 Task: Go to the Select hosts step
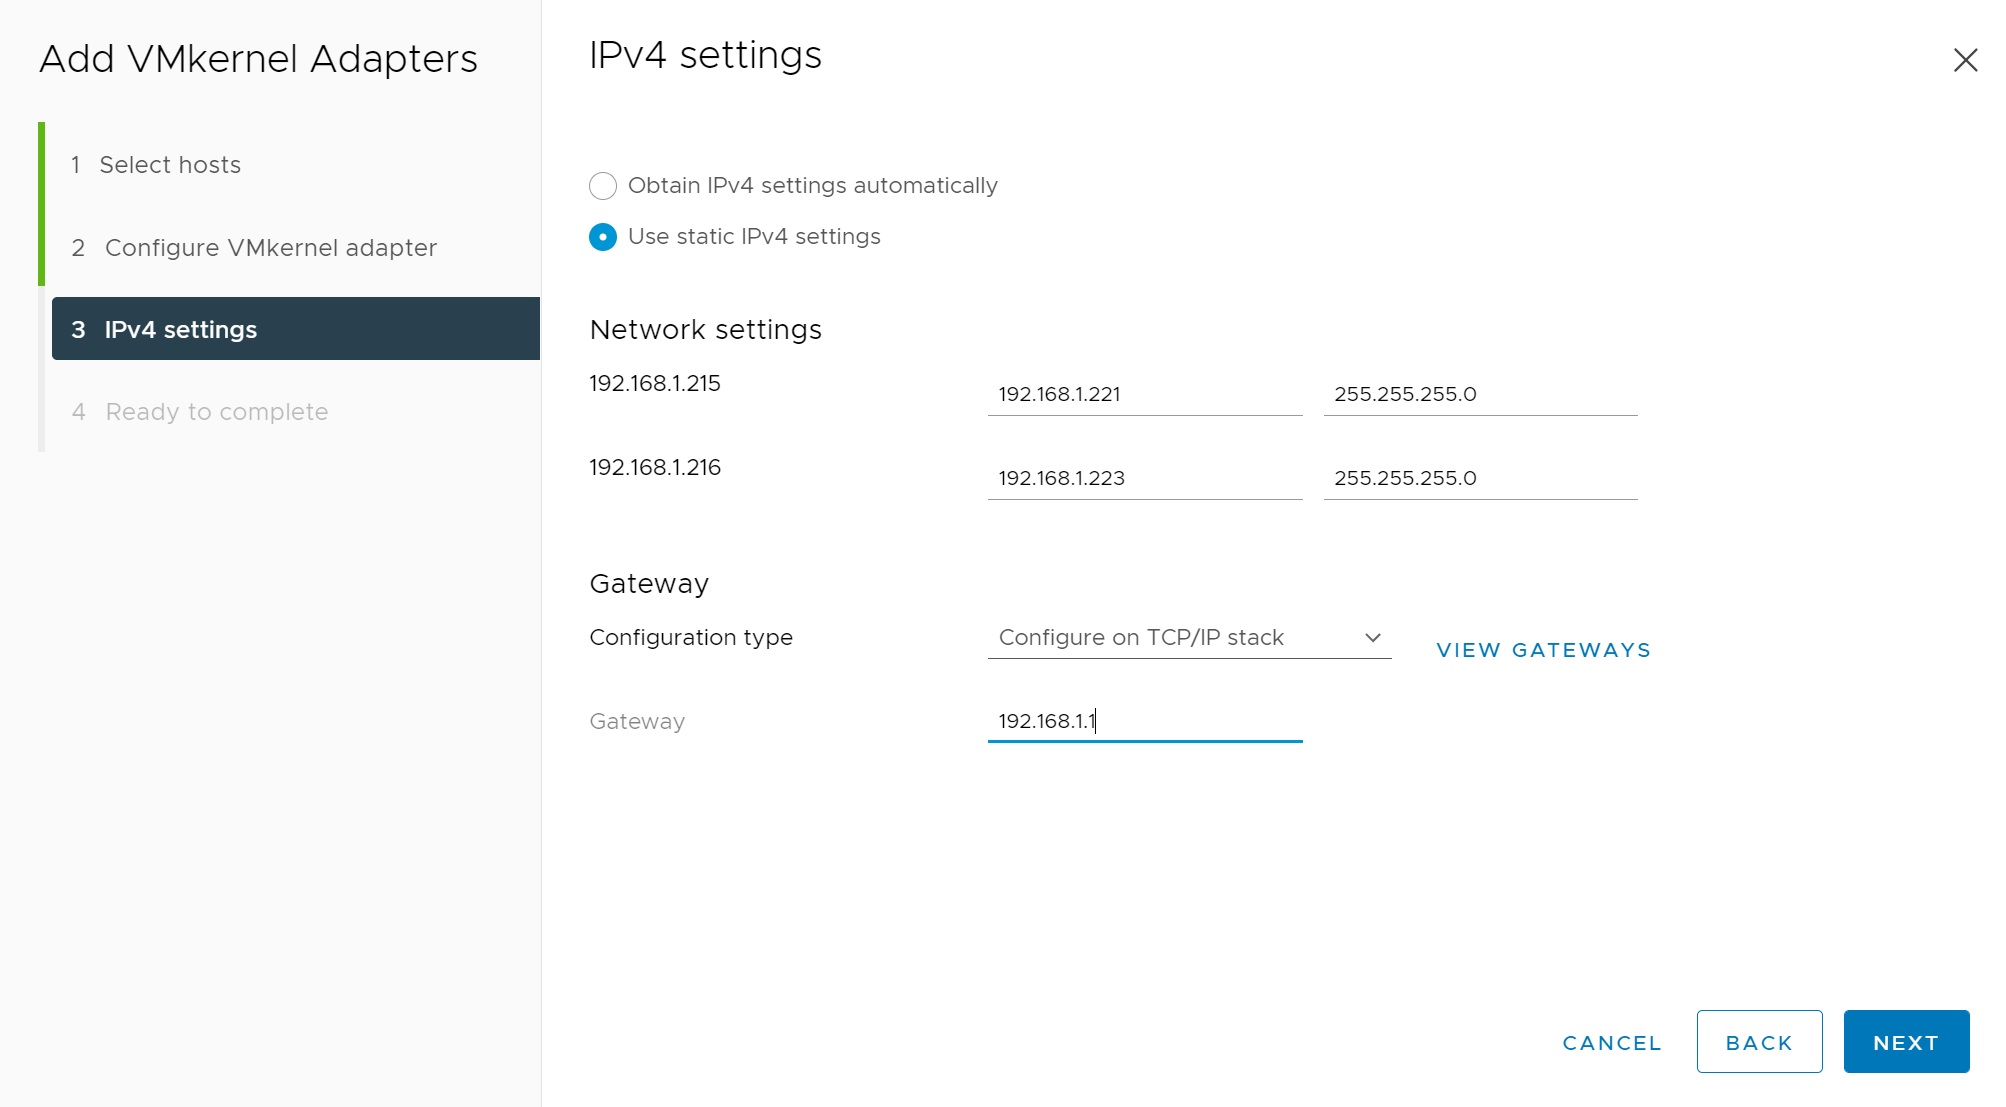(170, 165)
